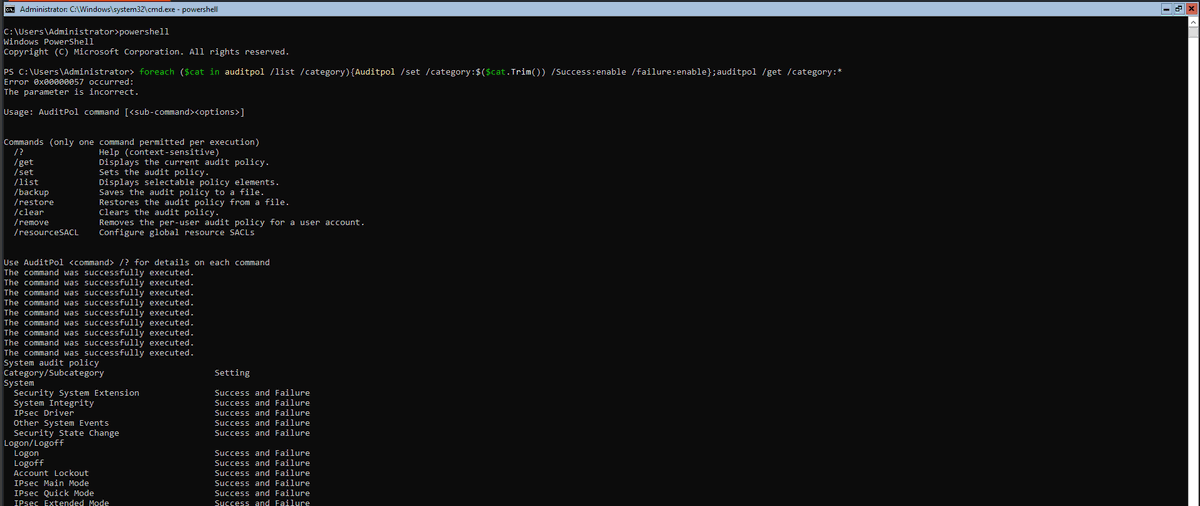This screenshot has width=1200, height=506.
Task: Restore down the cmd.exe window
Action: click(1178, 8)
